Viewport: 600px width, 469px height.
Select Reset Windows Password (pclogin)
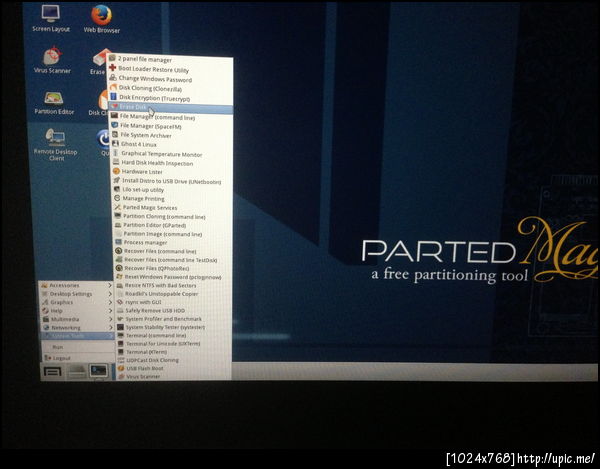(173, 277)
